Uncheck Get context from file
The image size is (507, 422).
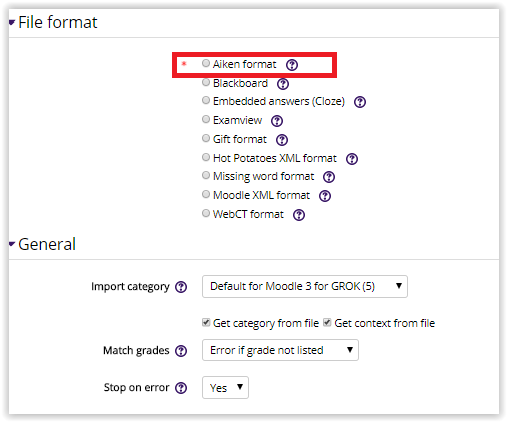click(327, 322)
